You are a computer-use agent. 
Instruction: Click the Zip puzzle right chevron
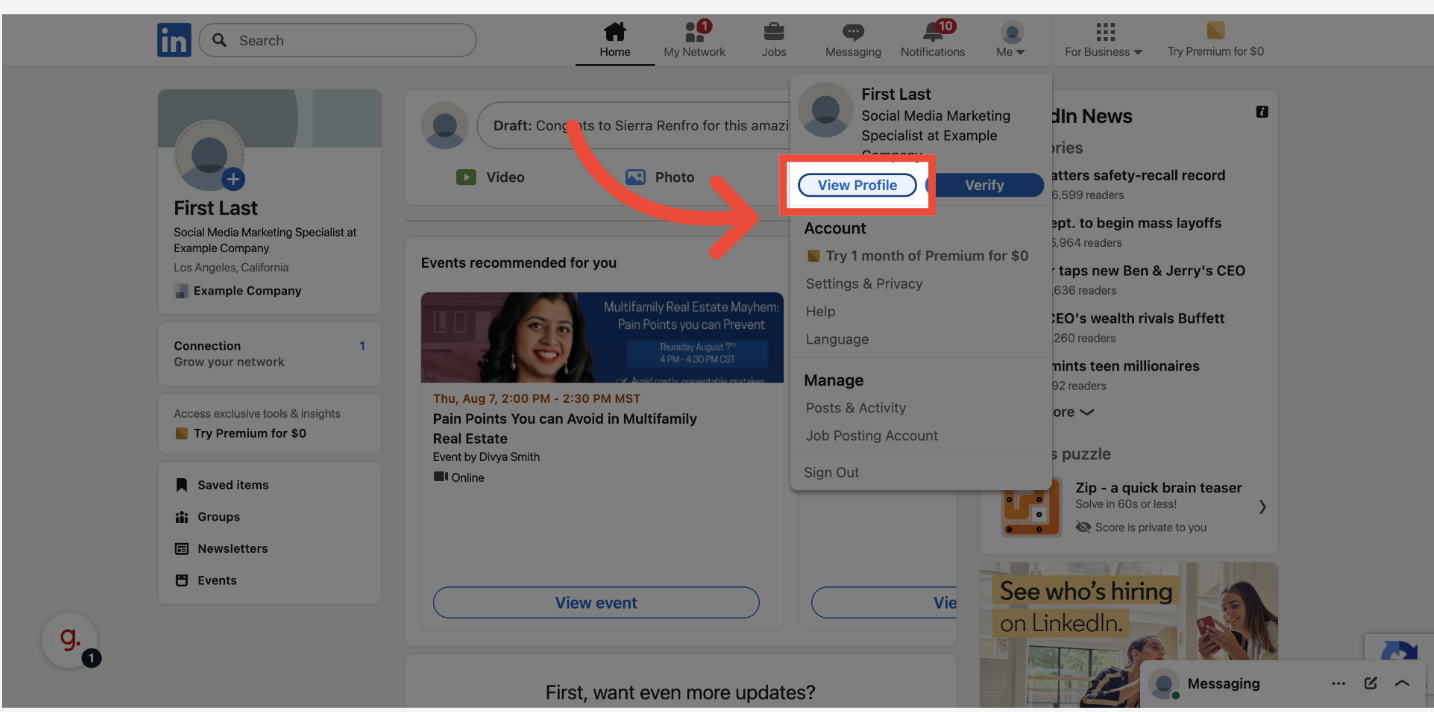[x=1262, y=507]
